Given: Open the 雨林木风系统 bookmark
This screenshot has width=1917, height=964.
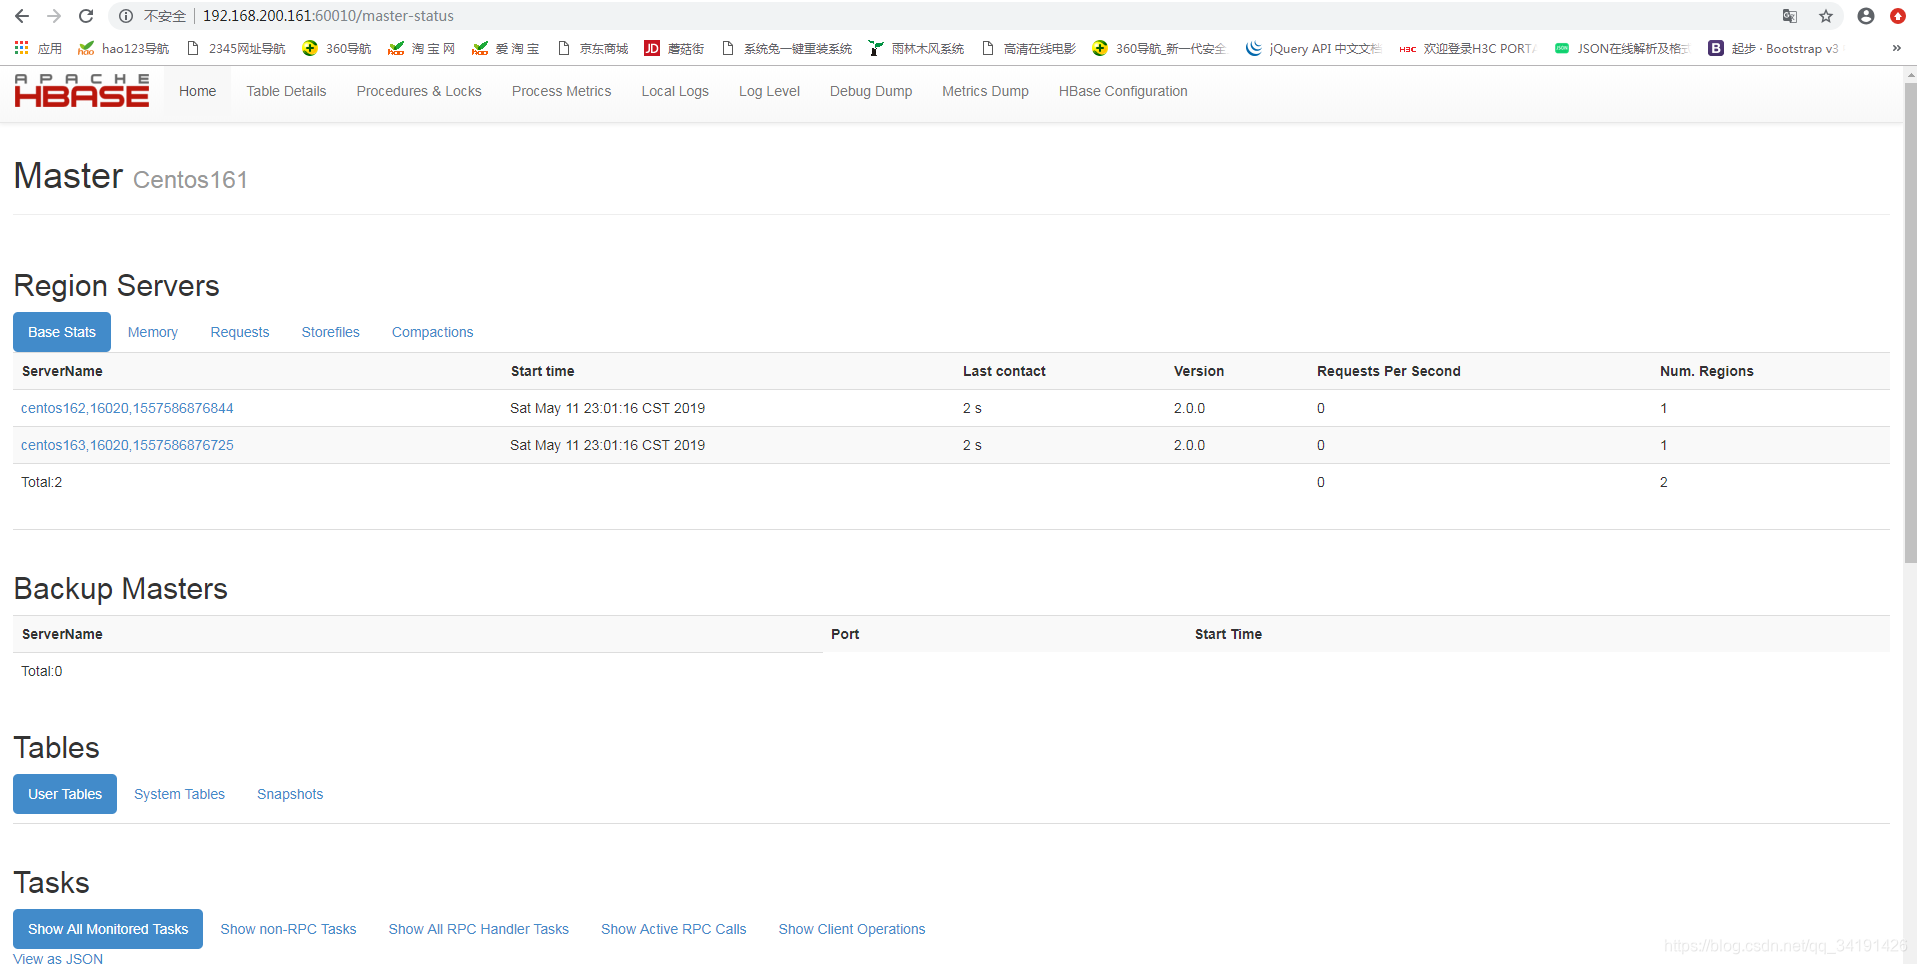Looking at the screenshot, I should (x=917, y=48).
